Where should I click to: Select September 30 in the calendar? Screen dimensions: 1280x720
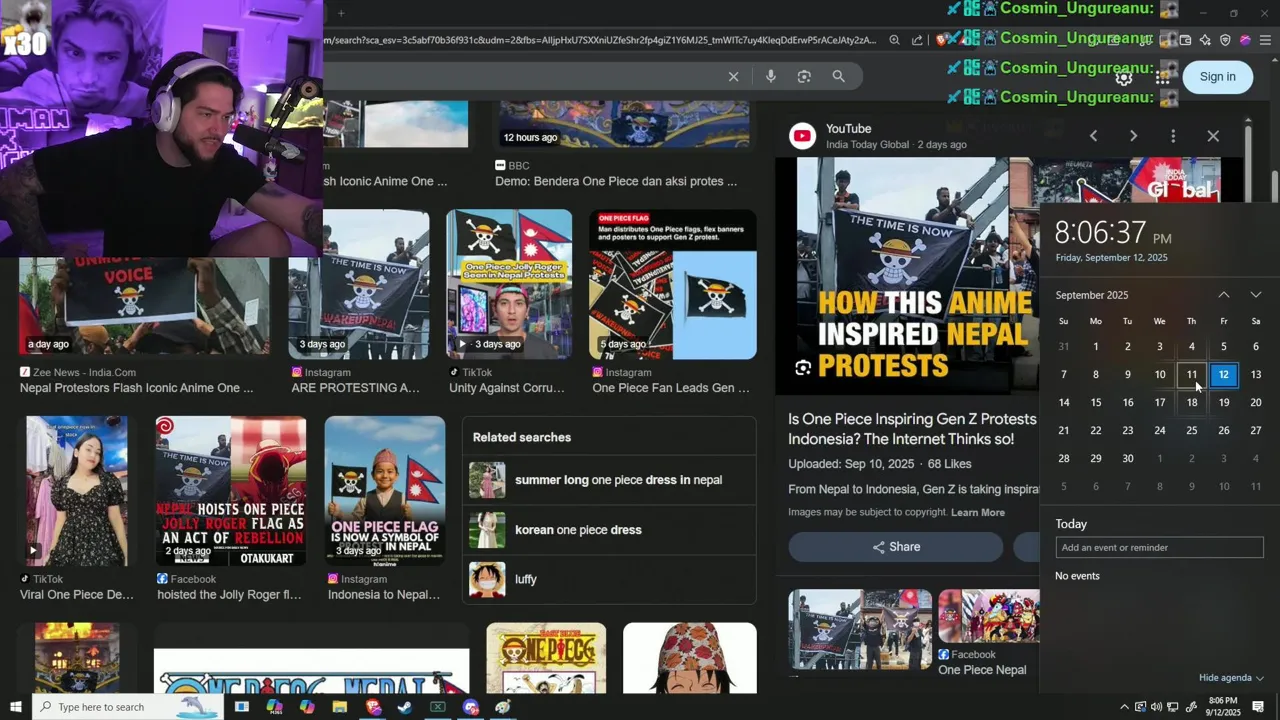click(x=1128, y=459)
